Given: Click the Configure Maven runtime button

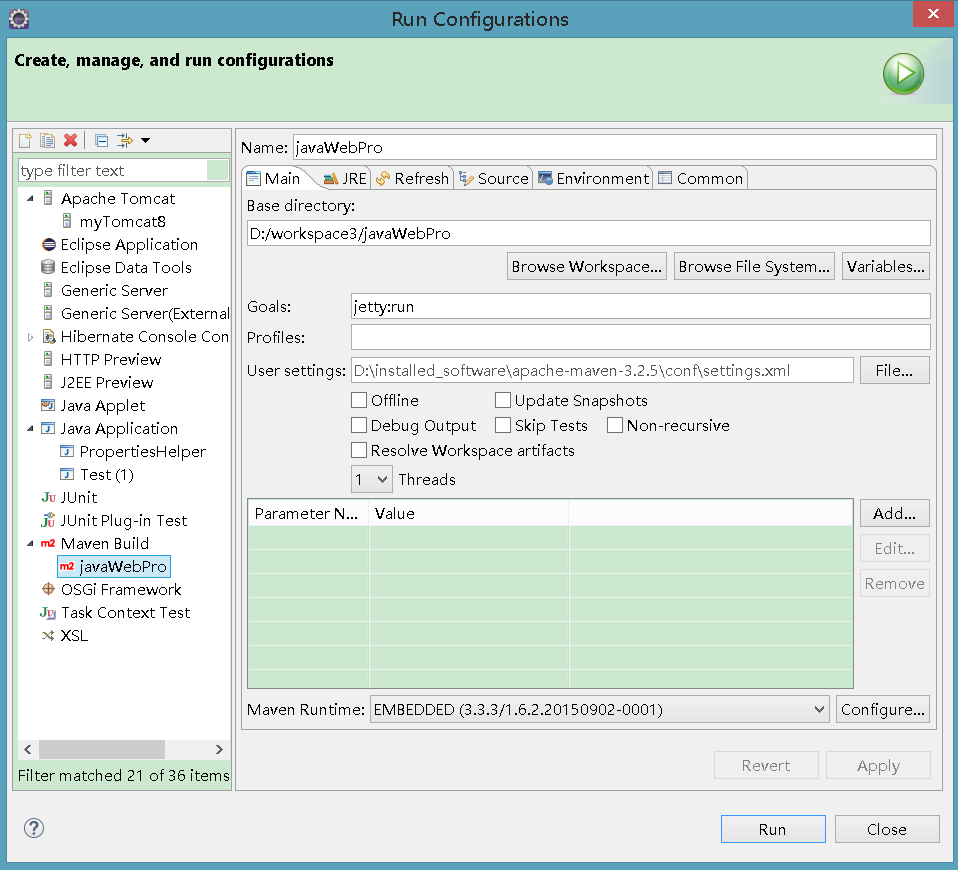Looking at the screenshot, I should click(x=883, y=709).
